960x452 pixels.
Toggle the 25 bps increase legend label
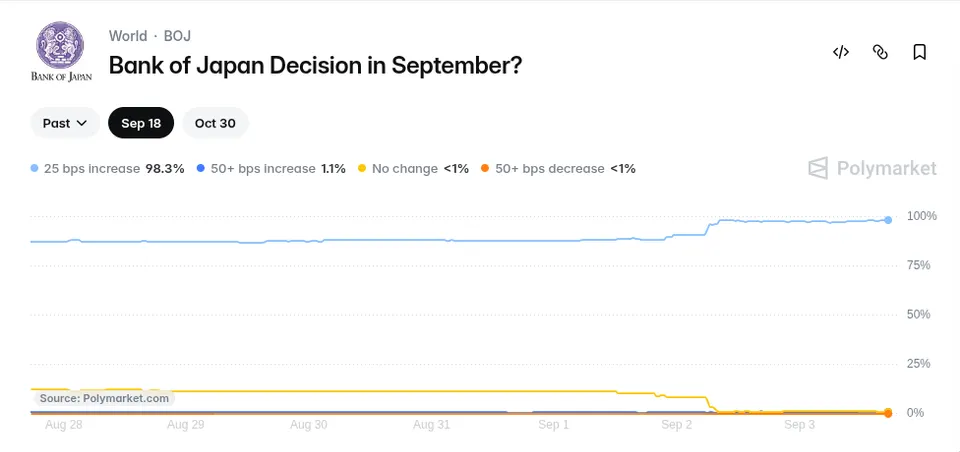[x=92, y=168]
